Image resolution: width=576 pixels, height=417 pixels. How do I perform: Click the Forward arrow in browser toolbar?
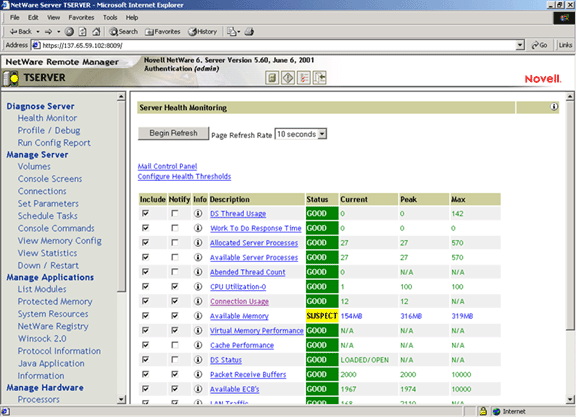click(x=48, y=32)
